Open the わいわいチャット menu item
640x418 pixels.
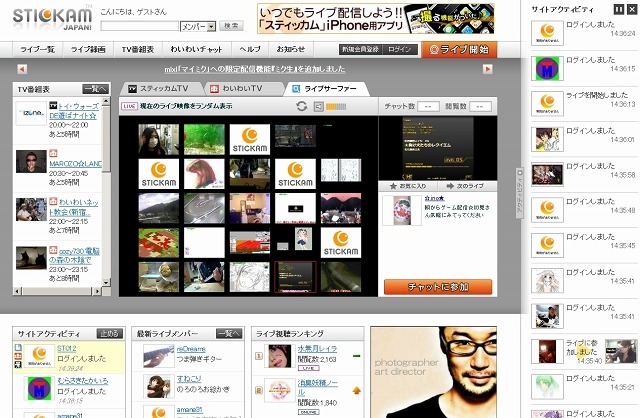pyautogui.click(x=196, y=49)
